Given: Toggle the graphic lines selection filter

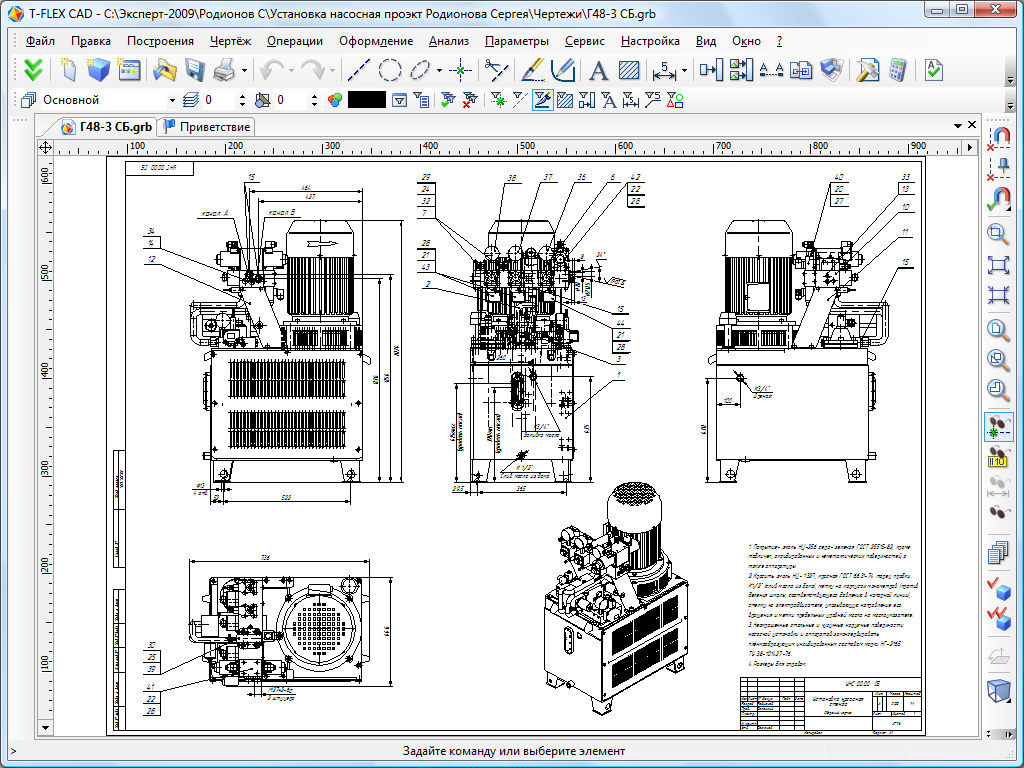Looking at the screenshot, I should [543, 100].
